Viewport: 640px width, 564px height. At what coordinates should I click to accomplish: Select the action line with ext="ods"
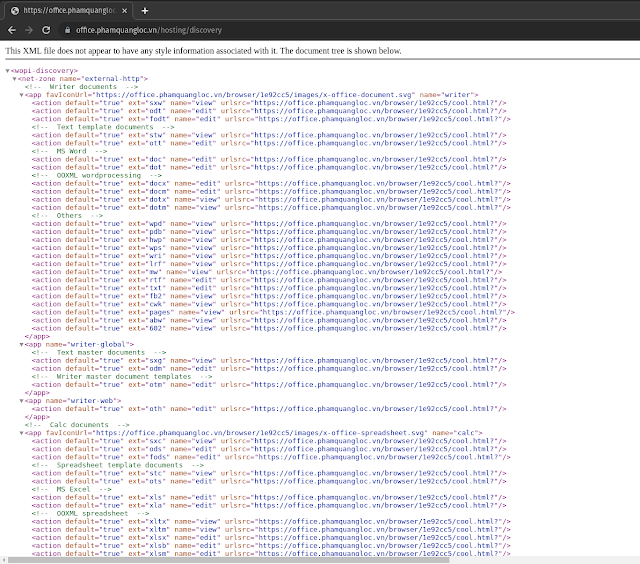tap(269, 449)
